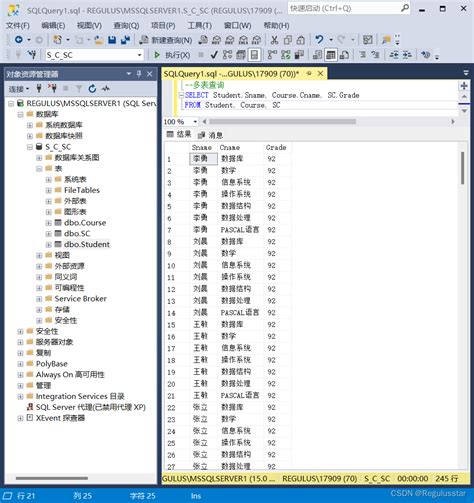Viewport: 474px width, 503px height.
Task: Click the 执行(X) execute button
Action: pos(172,55)
